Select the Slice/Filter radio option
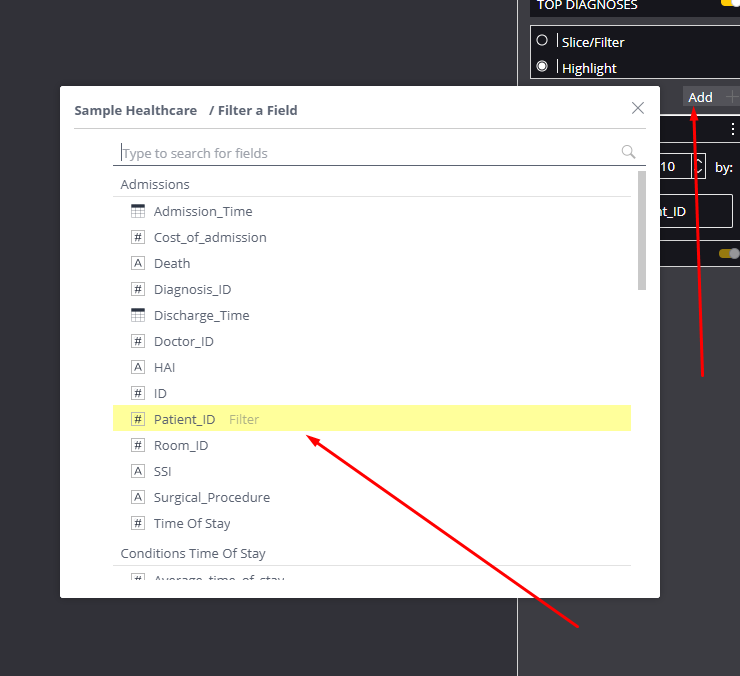This screenshot has height=676, width=740. 542,41
